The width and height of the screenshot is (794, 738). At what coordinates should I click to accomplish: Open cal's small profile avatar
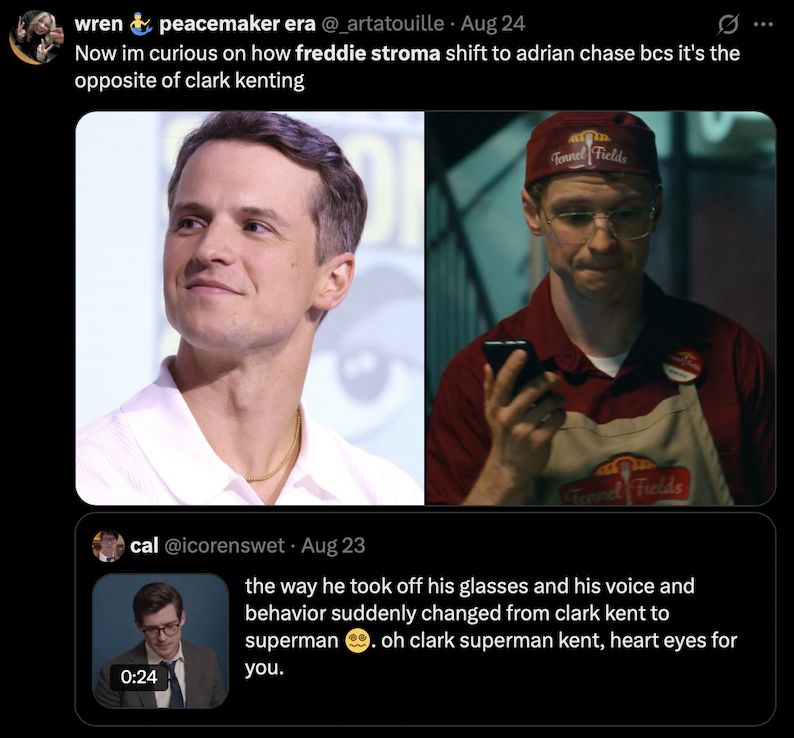tap(108, 546)
